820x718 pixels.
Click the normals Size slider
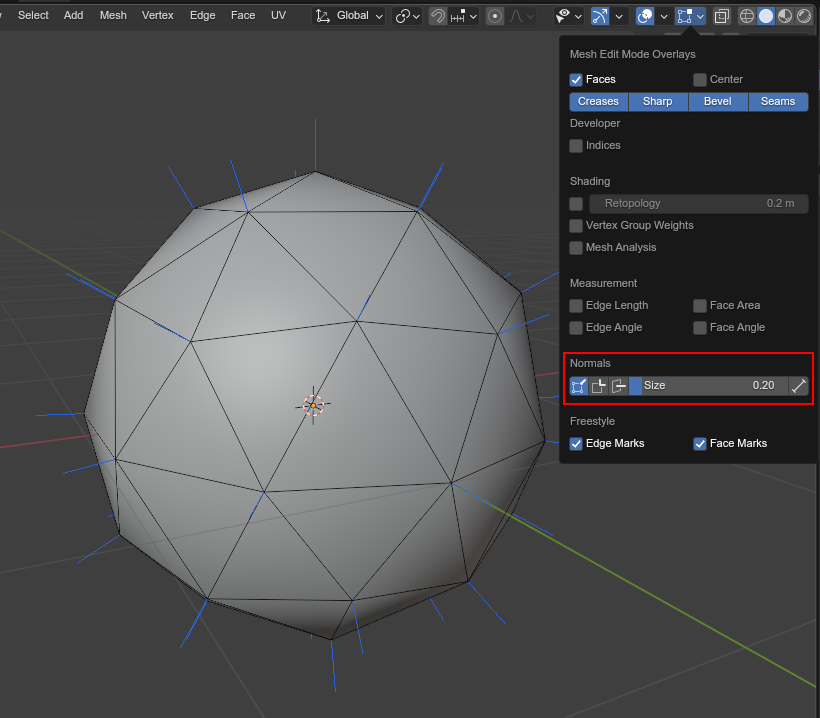pos(709,386)
